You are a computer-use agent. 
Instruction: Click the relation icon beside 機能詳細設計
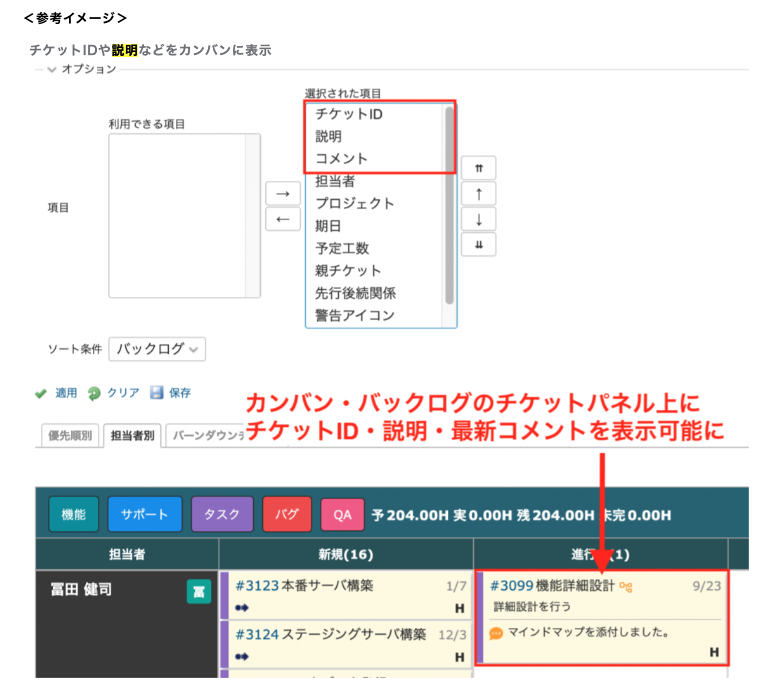coord(626,586)
